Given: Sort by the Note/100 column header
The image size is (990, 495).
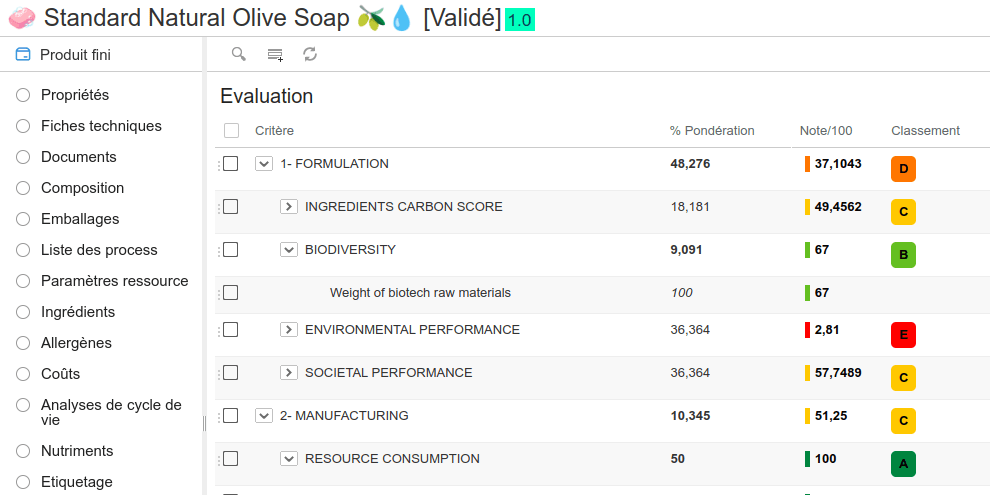Looking at the screenshot, I should tap(825, 131).
